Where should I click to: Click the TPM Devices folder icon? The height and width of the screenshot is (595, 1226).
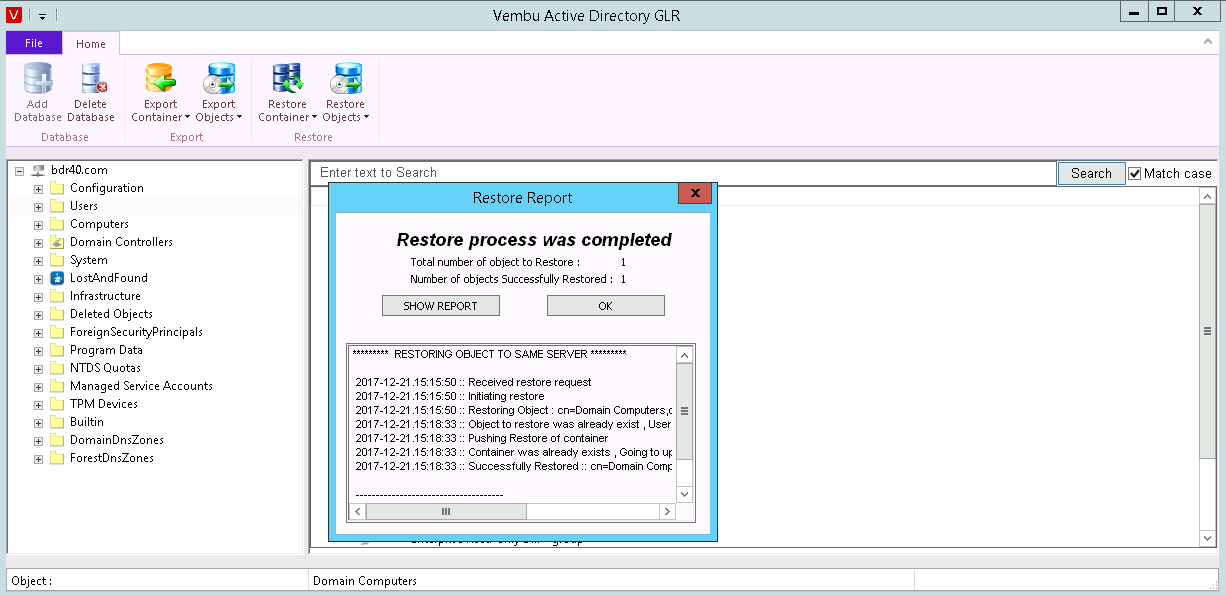point(57,404)
